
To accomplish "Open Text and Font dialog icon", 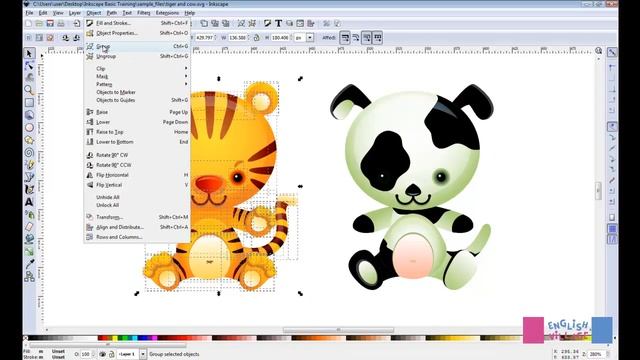I will [x=278, y=23].
